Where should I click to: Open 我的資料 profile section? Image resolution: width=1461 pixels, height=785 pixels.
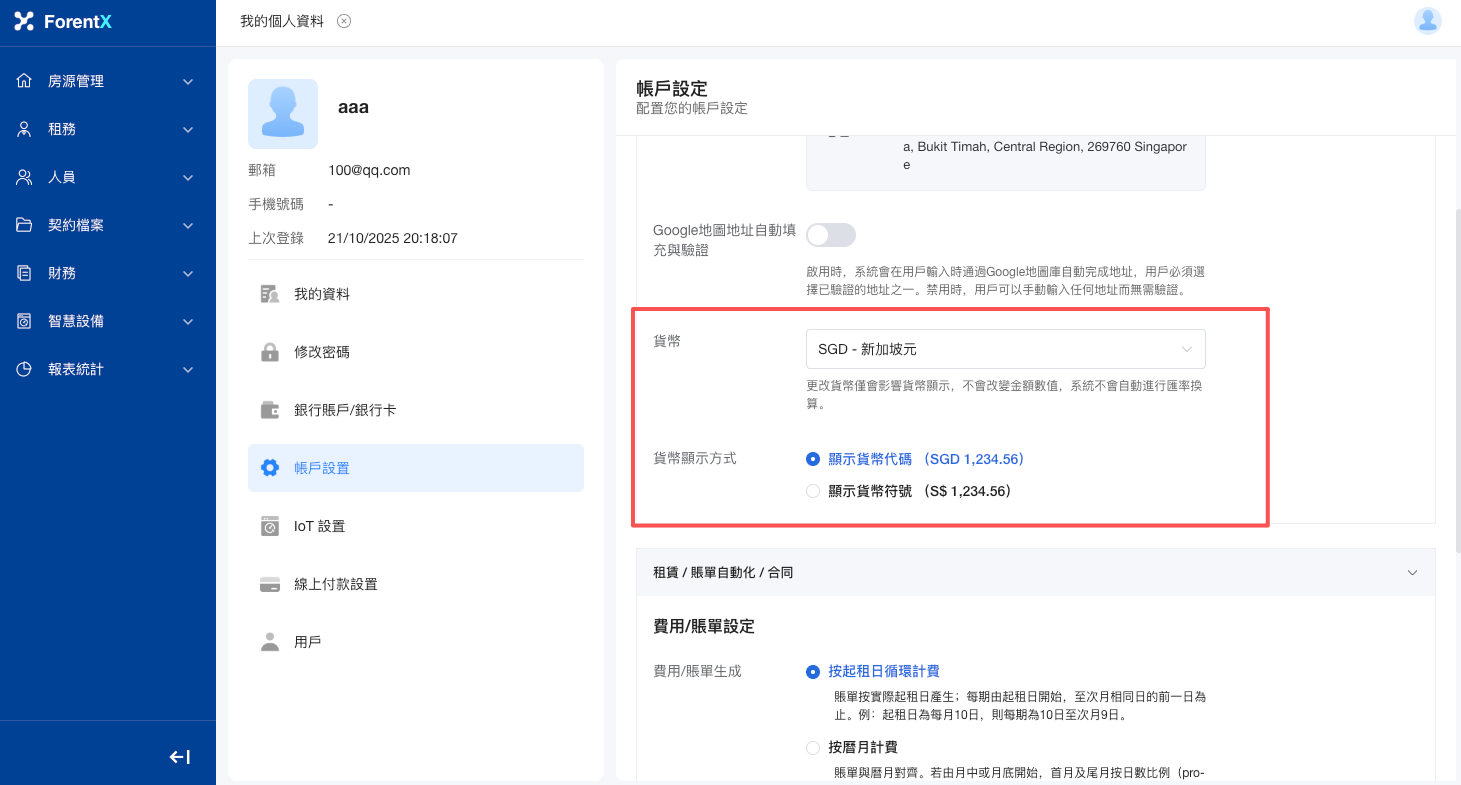[321, 294]
